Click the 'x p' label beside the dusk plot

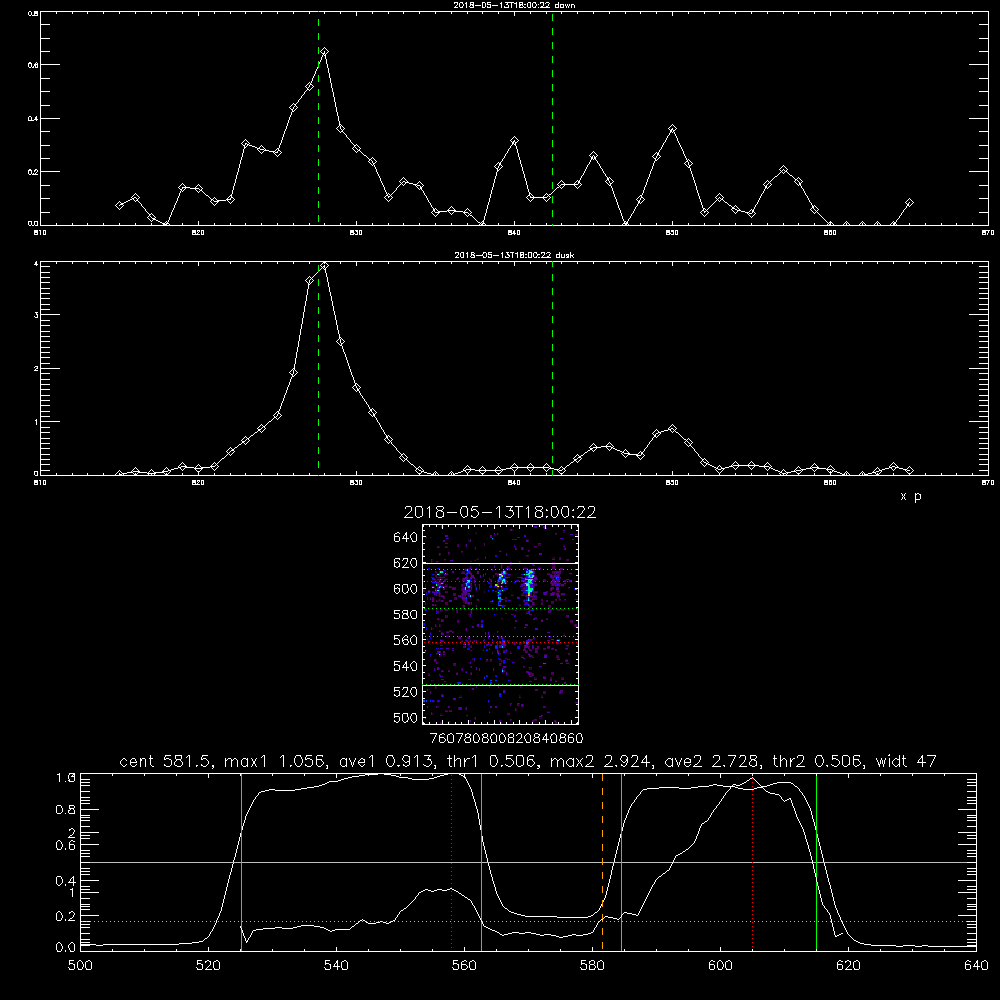click(910, 496)
